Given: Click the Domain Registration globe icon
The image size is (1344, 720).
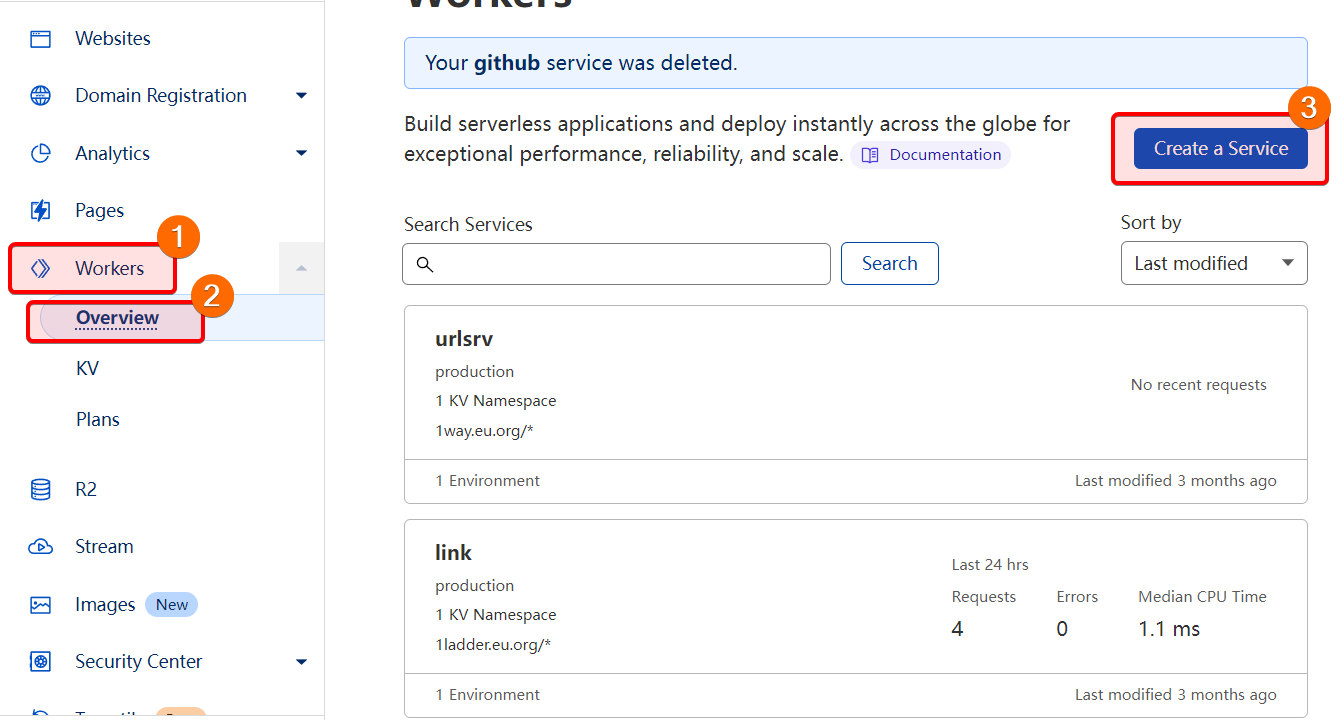Looking at the screenshot, I should point(40,96).
